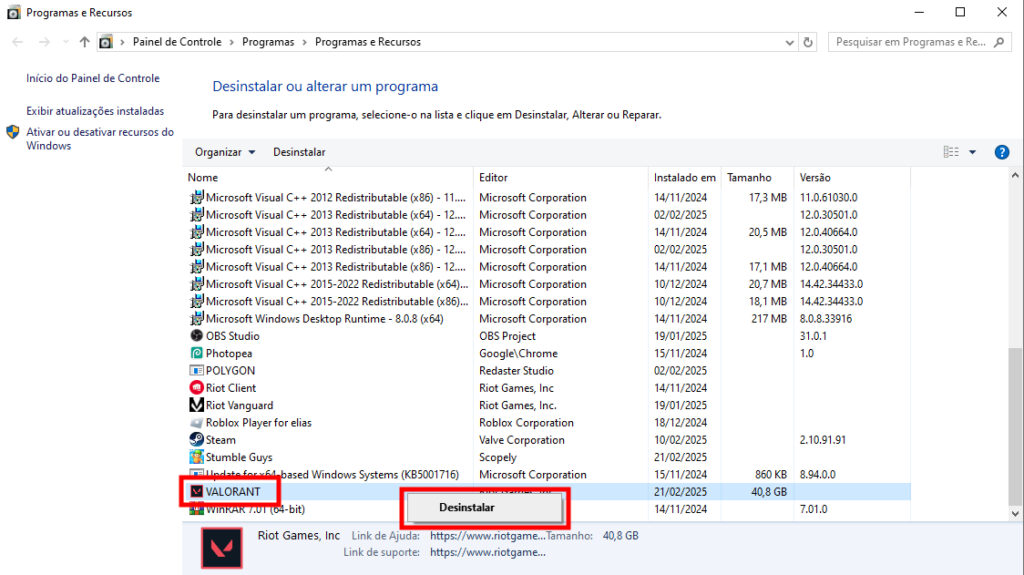The height and width of the screenshot is (575, 1024).
Task: Click the Riot Client icon
Action: 197,388
